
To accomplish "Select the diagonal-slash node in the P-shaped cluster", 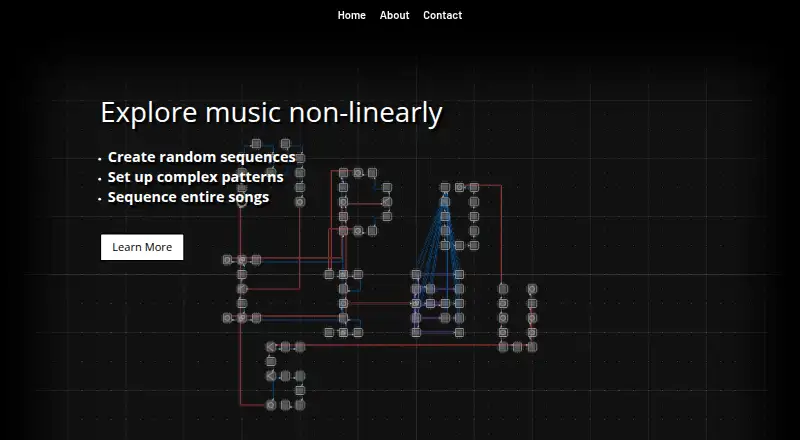I will coord(387,202).
